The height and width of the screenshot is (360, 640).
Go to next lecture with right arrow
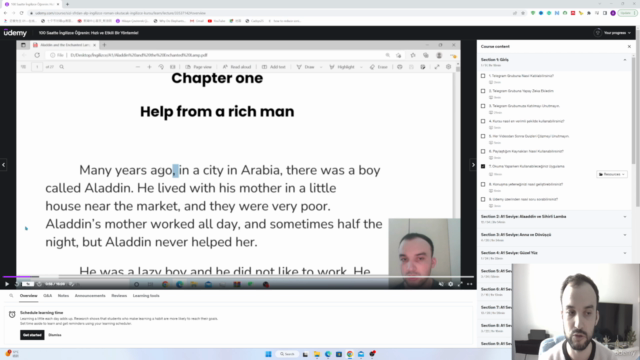[x=473, y=165]
